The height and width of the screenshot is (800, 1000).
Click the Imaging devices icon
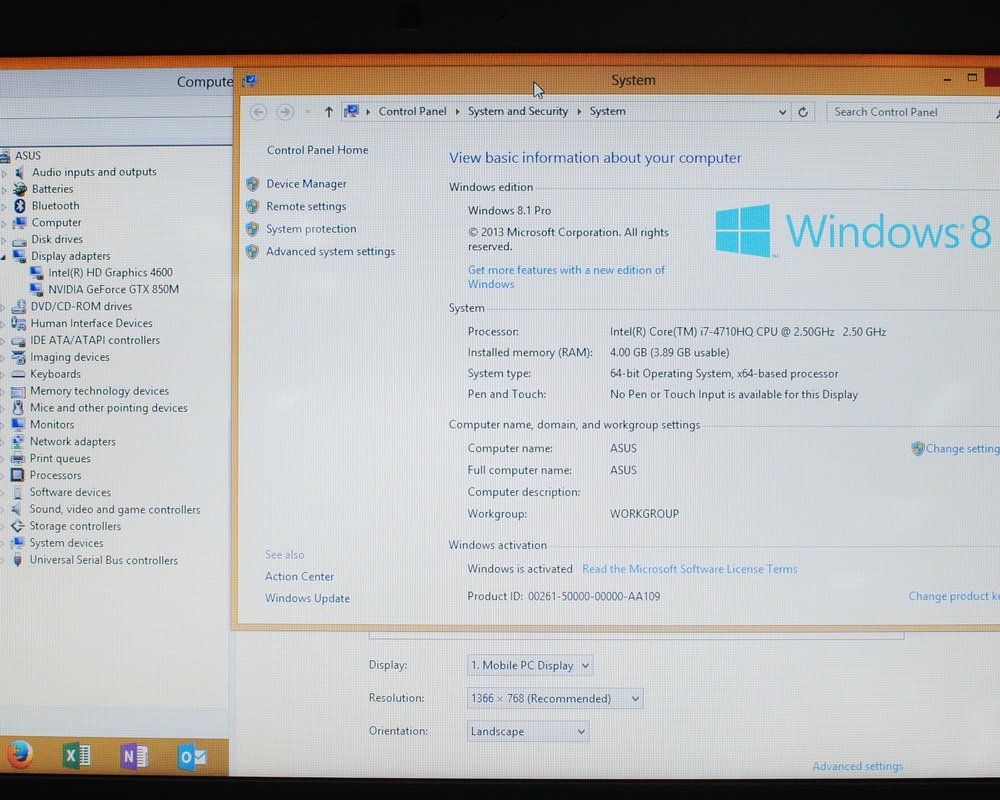point(18,357)
